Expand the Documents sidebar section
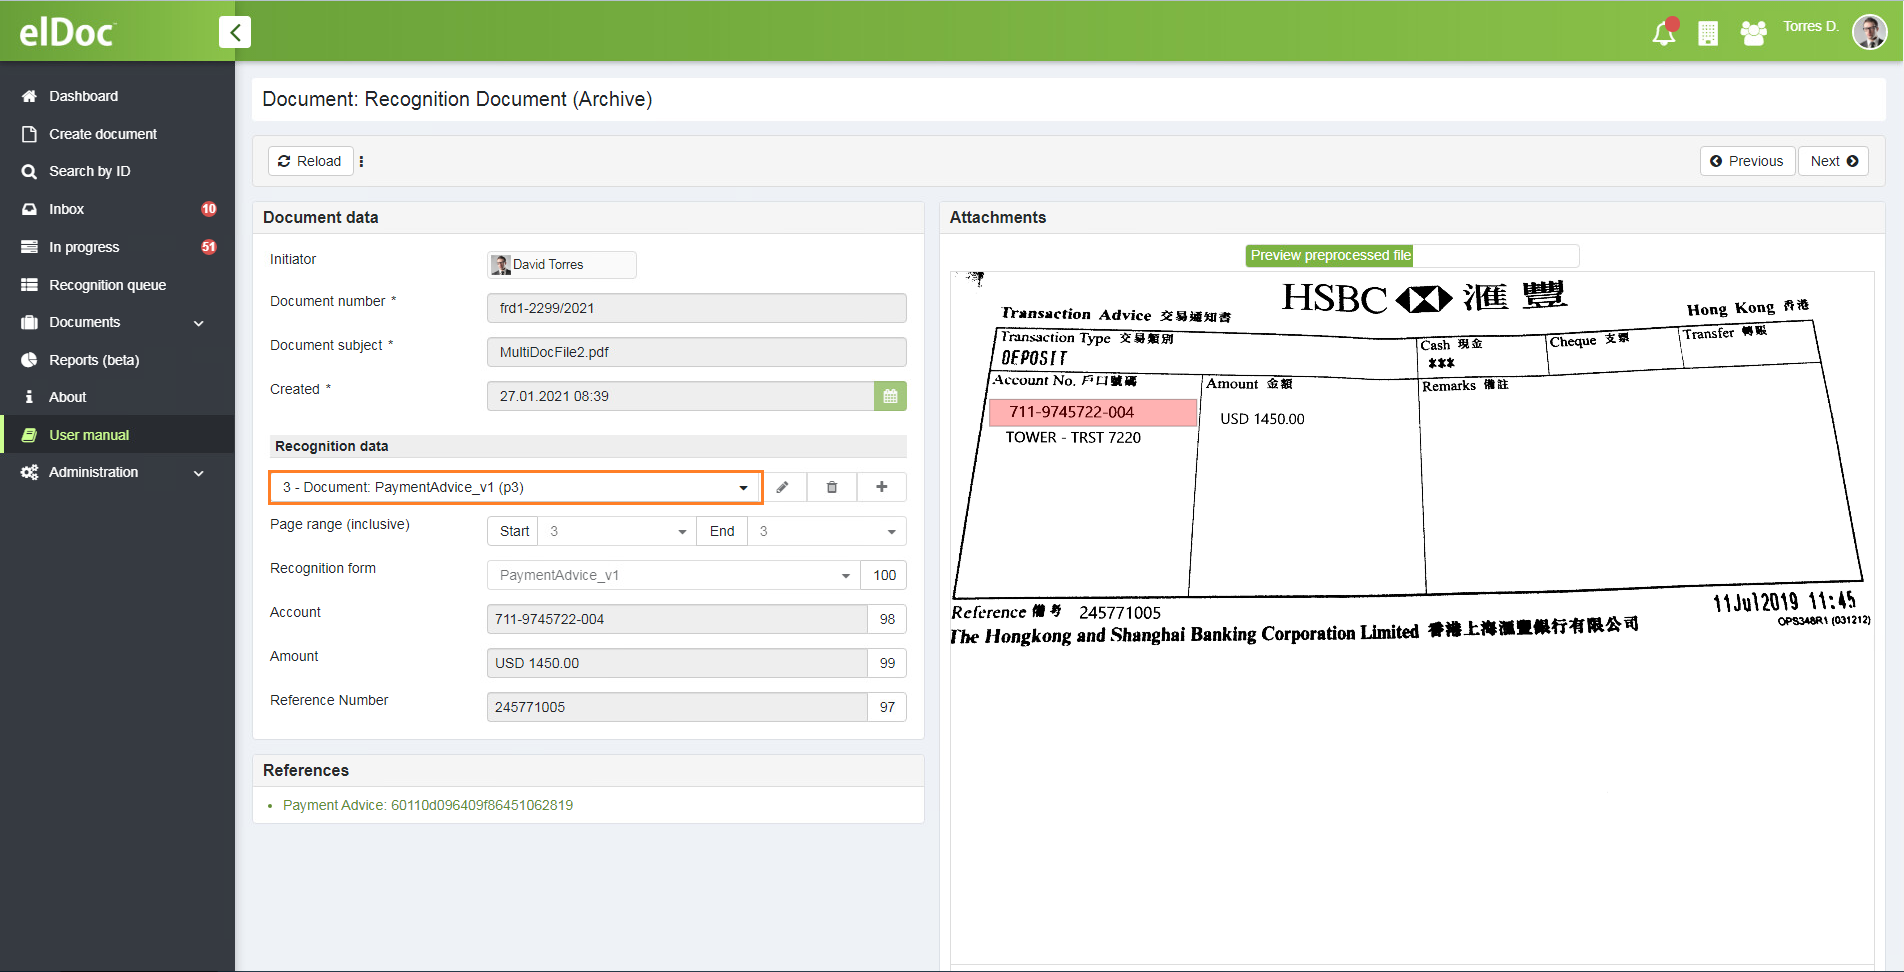1904x972 pixels. 84,322
